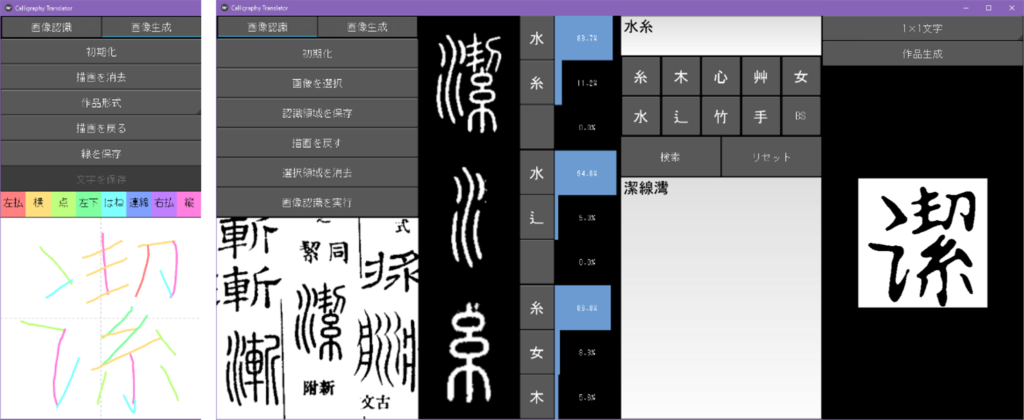Image resolution: width=1024 pixels, height=420 pixels.
Task: Toggle the 左払 stroke type
Action: 13,203
